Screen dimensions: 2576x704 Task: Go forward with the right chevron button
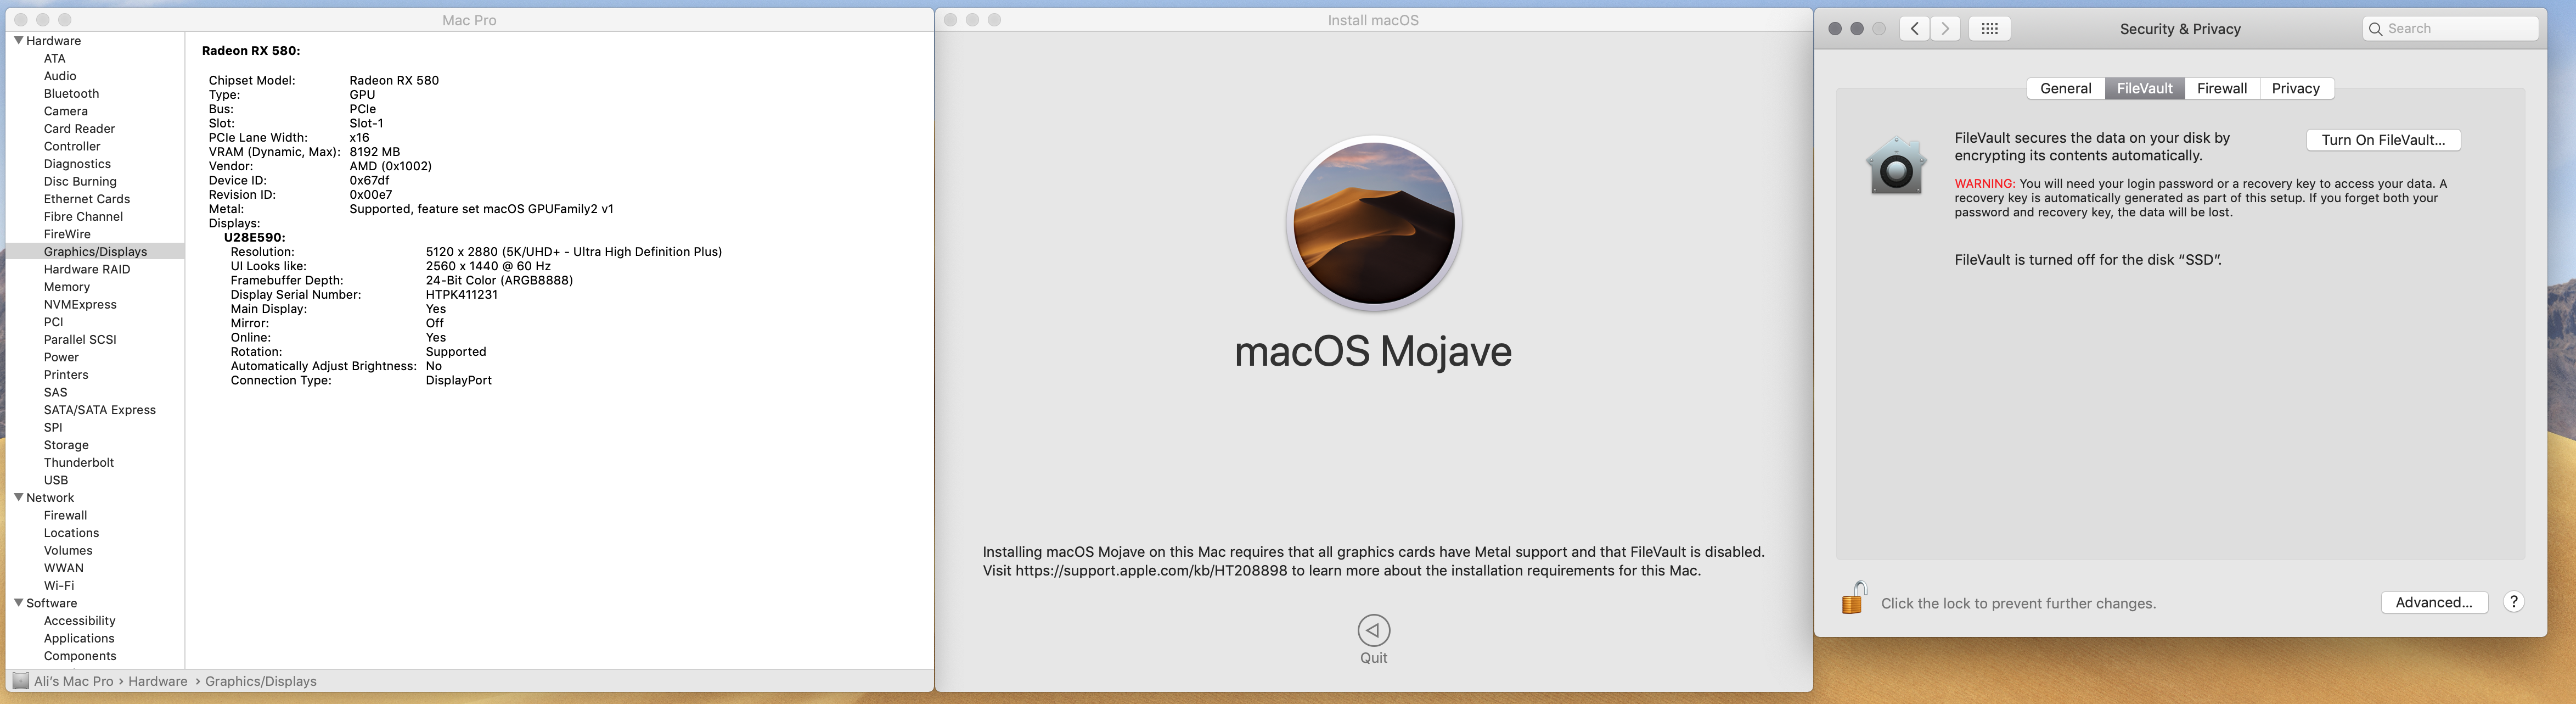(x=1945, y=29)
